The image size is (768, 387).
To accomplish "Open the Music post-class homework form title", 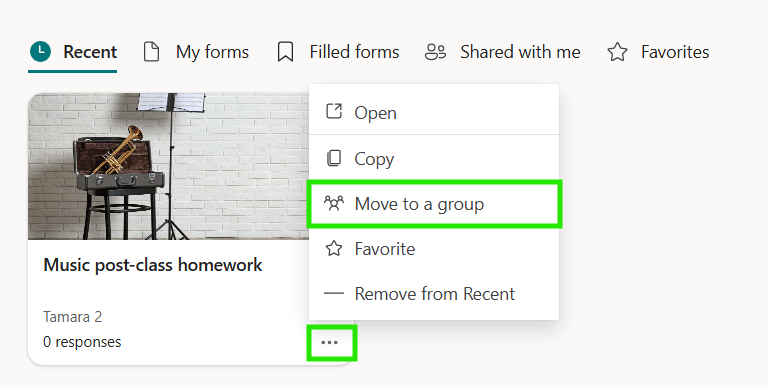I will tap(153, 265).
